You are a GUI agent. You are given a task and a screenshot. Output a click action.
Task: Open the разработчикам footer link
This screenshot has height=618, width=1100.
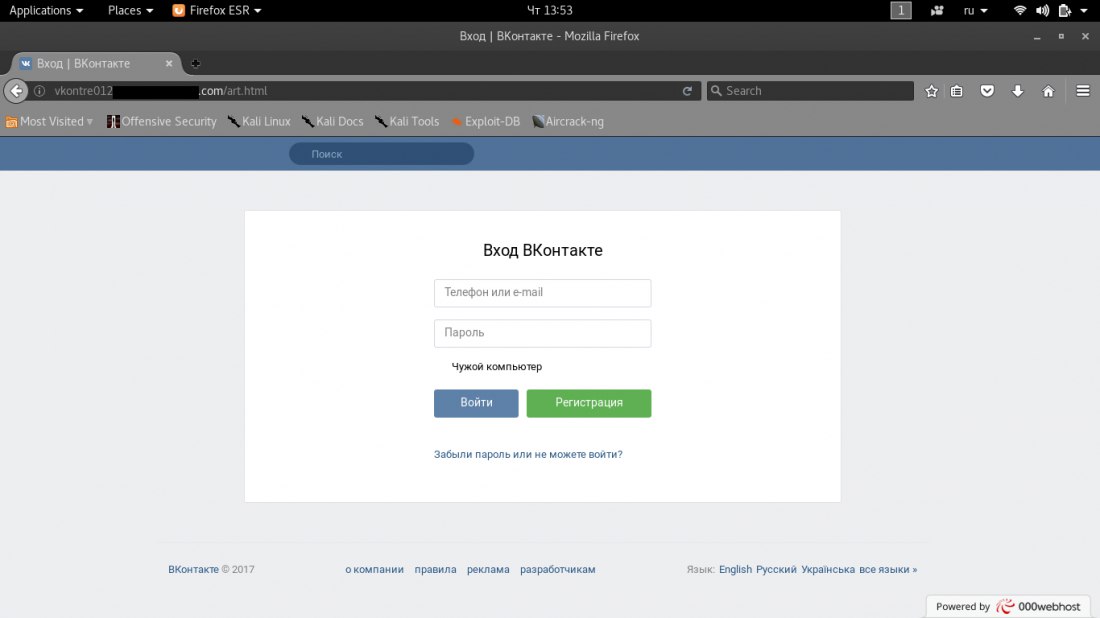557,570
